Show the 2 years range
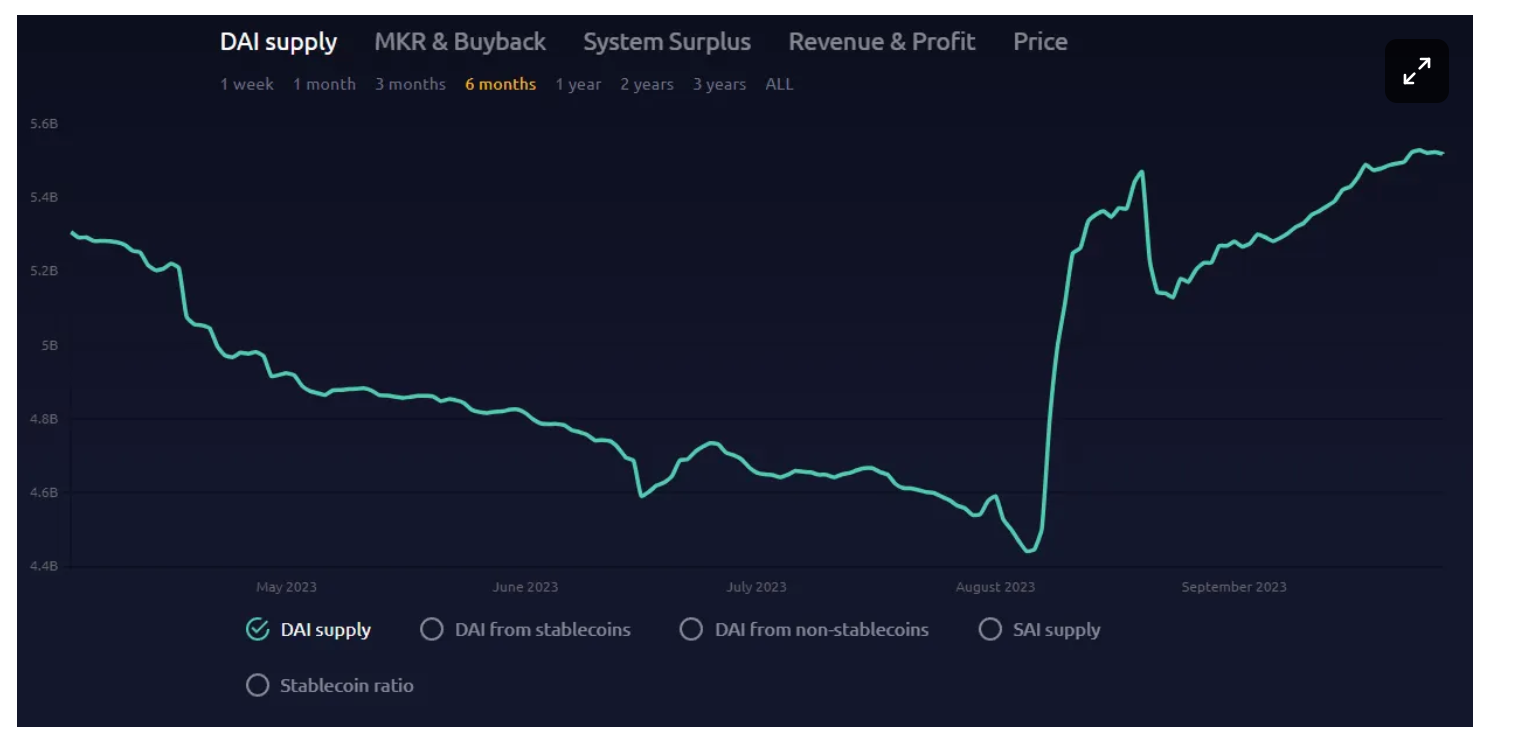Screen dimensions: 1526x746 pos(646,85)
